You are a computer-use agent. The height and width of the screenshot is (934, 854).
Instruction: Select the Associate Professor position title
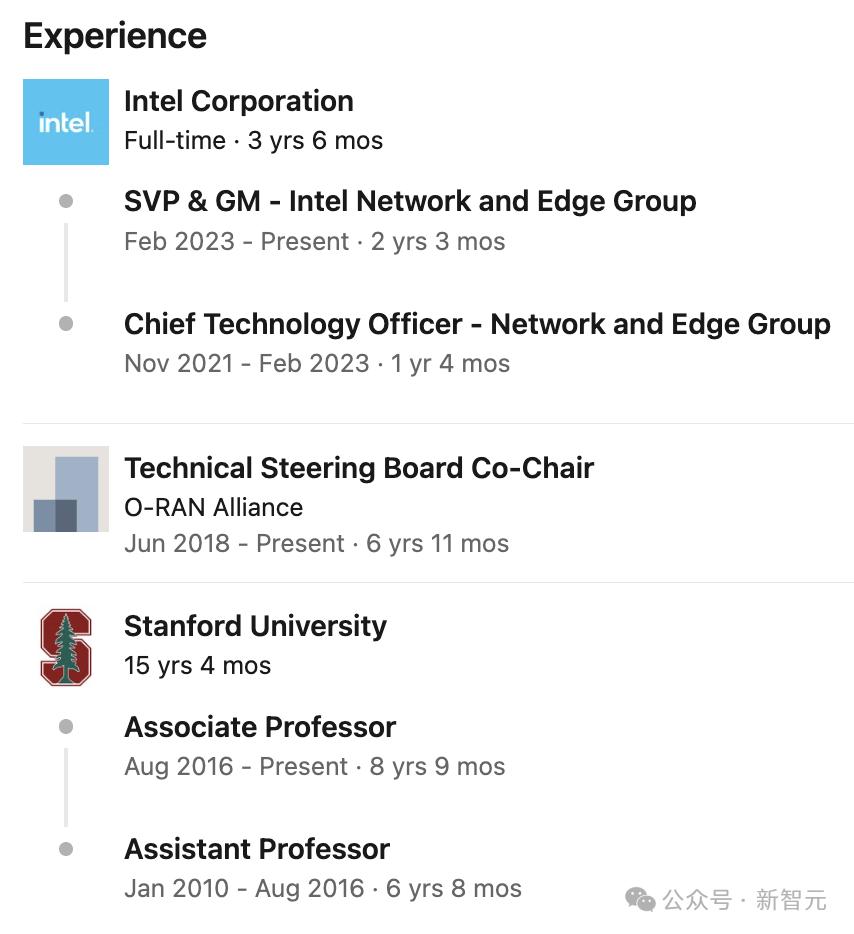(260, 727)
